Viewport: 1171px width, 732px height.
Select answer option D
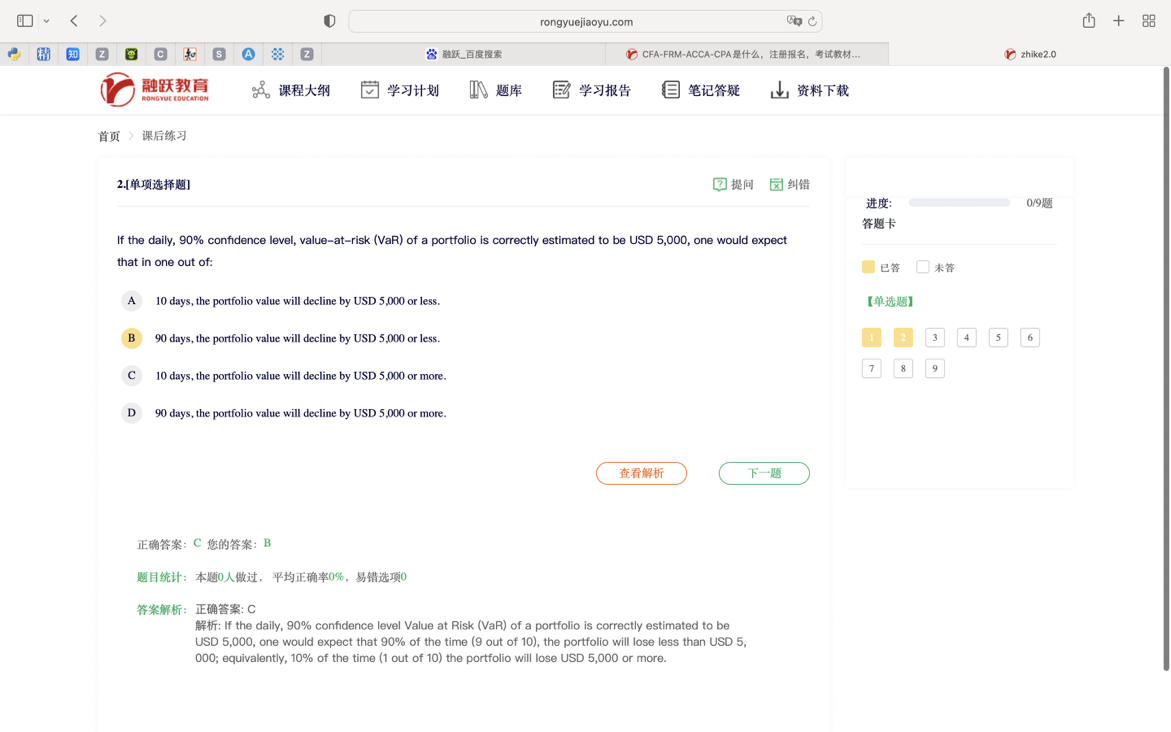click(x=131, y=413)
